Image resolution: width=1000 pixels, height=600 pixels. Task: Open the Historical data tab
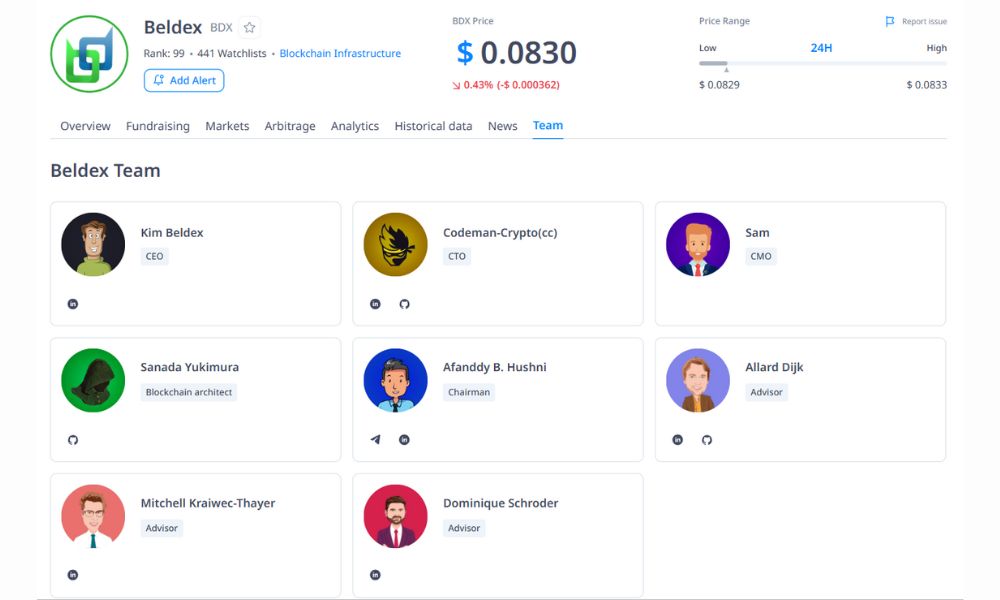tap(433, 126)
